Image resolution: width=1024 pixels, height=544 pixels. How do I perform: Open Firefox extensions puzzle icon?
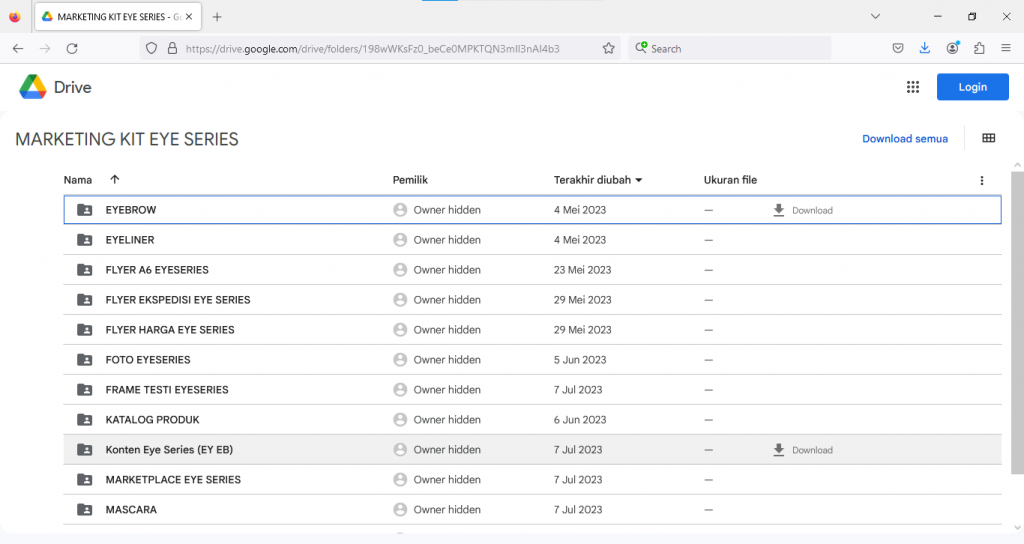click(x=979, y=48)
